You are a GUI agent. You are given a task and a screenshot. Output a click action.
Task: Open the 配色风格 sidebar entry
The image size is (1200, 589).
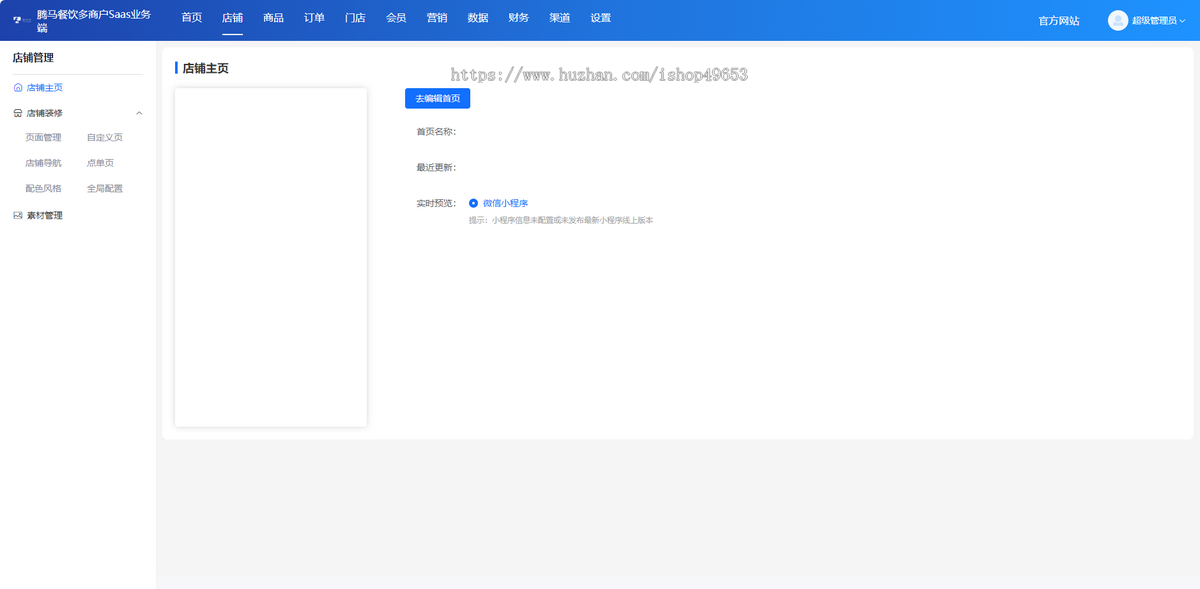coord(43,188)
